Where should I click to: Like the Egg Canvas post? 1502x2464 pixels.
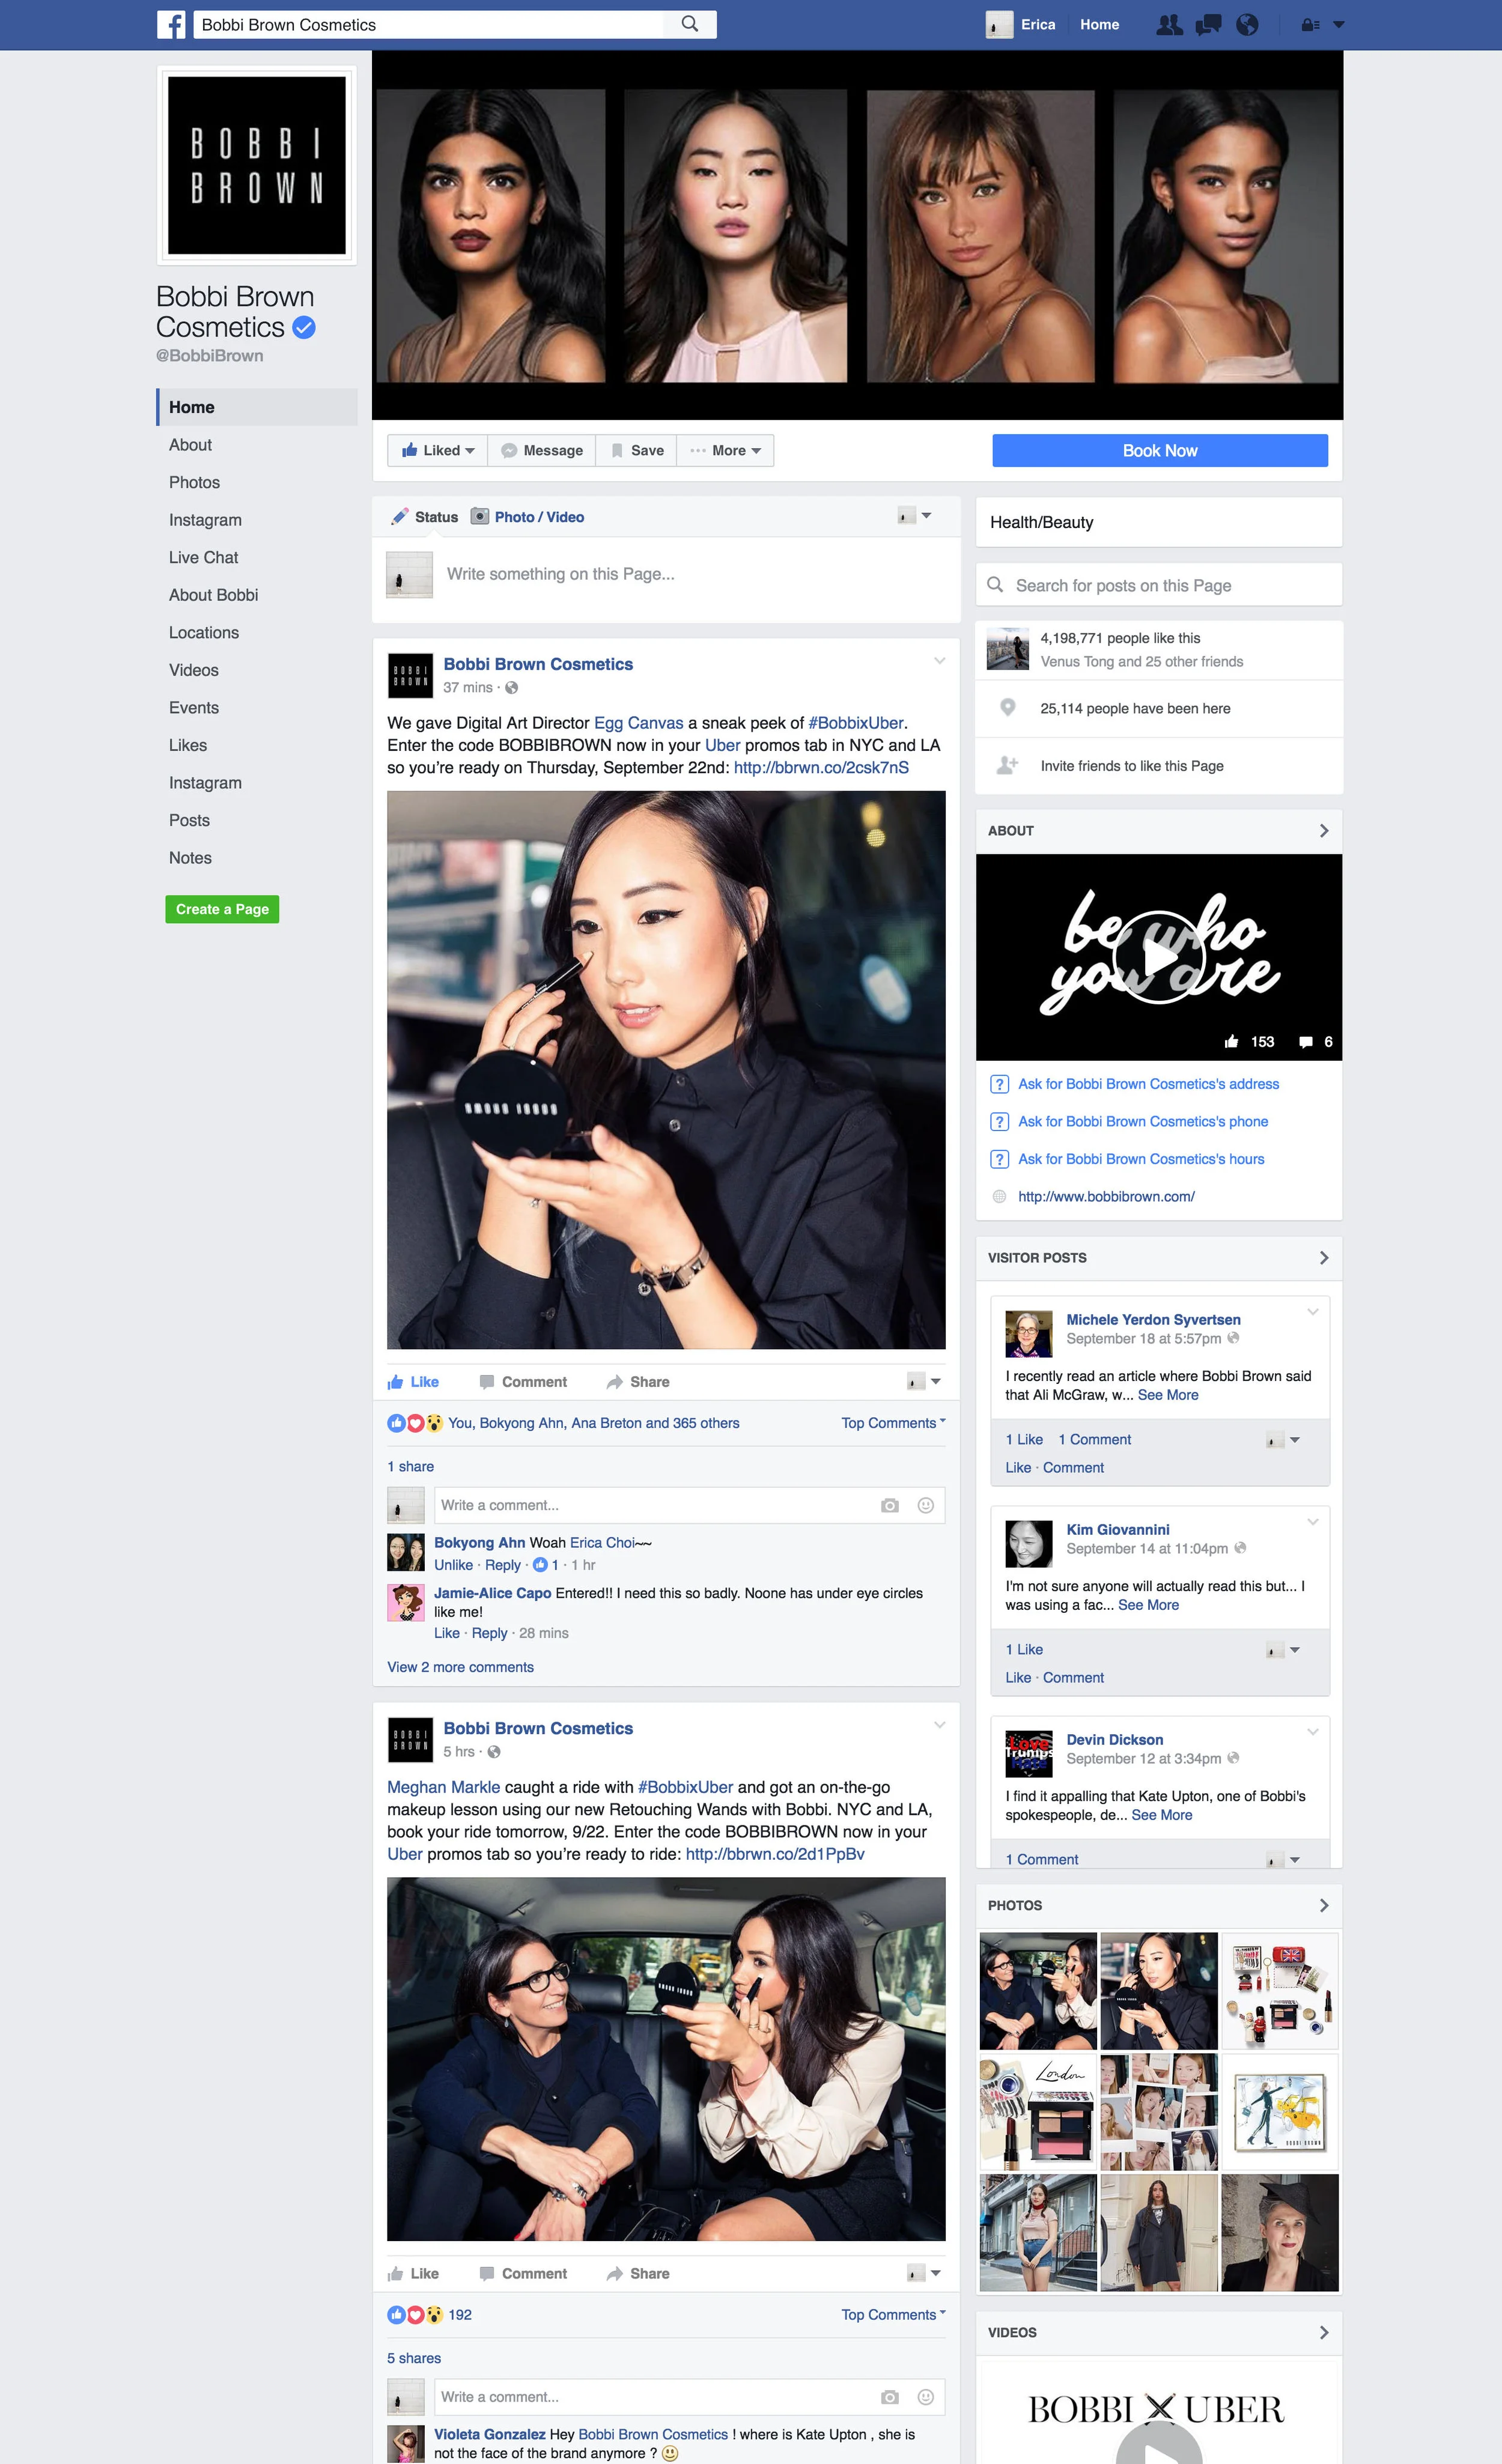414,1382
